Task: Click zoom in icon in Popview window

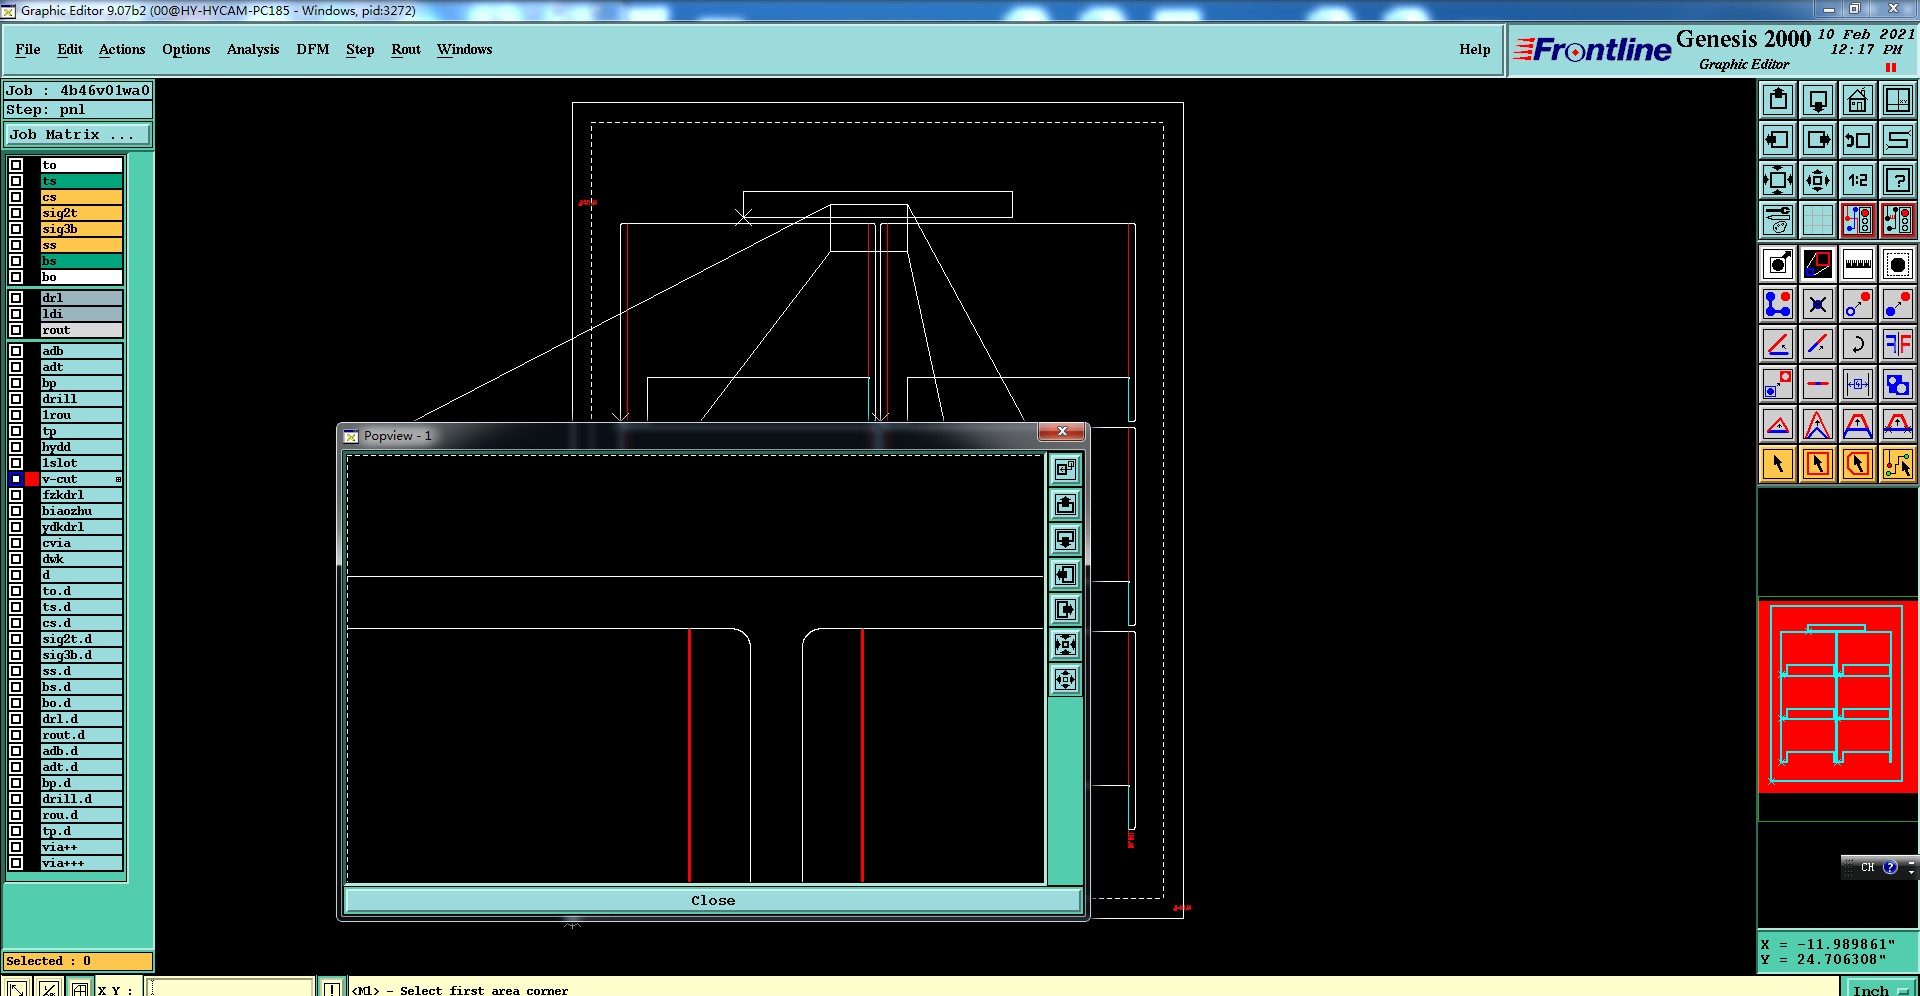Action: coord(1065,644)
